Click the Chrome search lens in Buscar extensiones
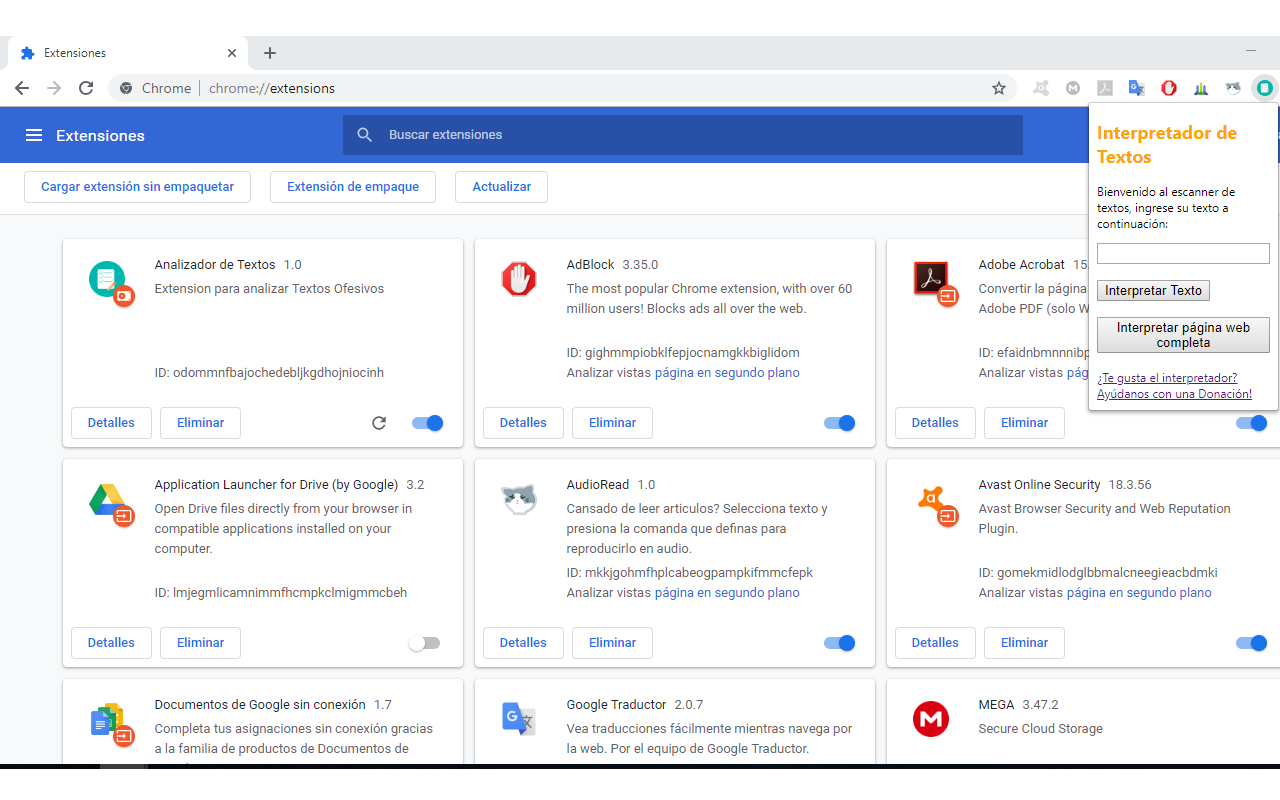1280x800 pixels. click(364, 134)
